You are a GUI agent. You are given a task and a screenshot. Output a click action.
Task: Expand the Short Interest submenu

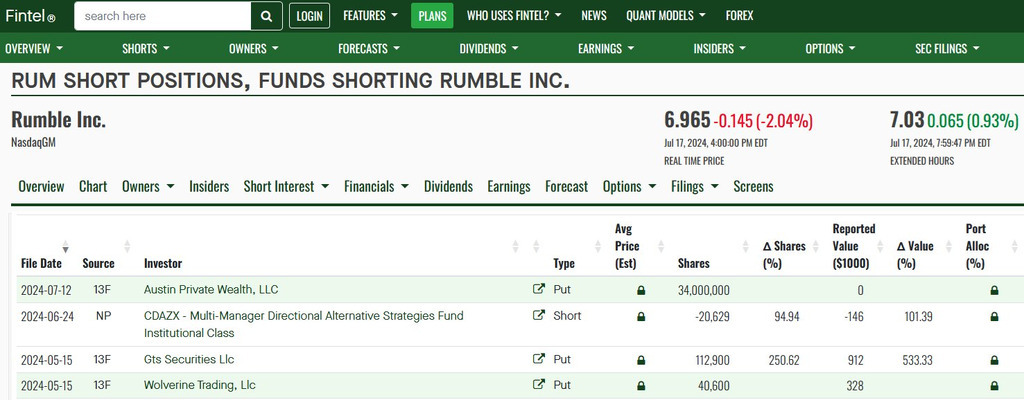pos(286,186)
